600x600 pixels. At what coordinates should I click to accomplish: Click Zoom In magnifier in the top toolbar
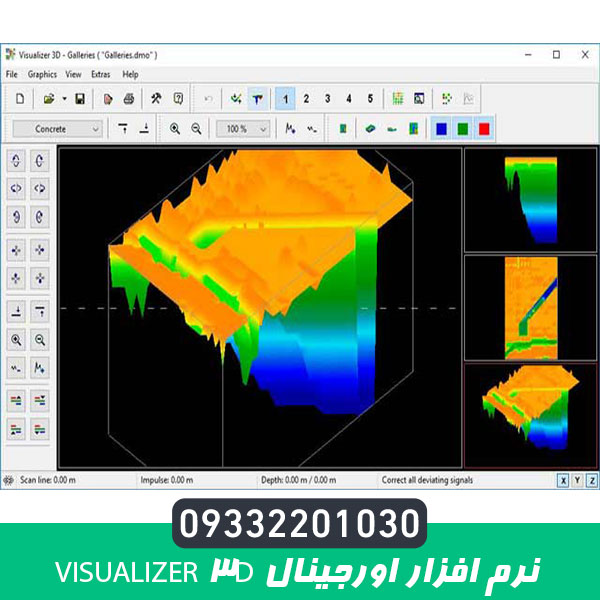[175, 129]
